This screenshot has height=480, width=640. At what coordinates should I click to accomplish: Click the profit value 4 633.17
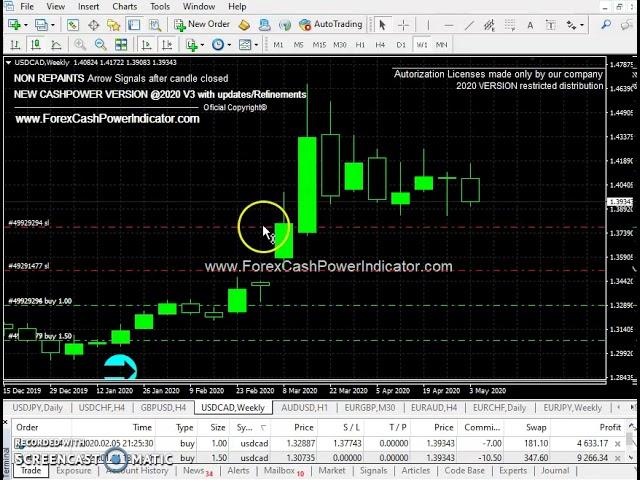tap(593, 443)
